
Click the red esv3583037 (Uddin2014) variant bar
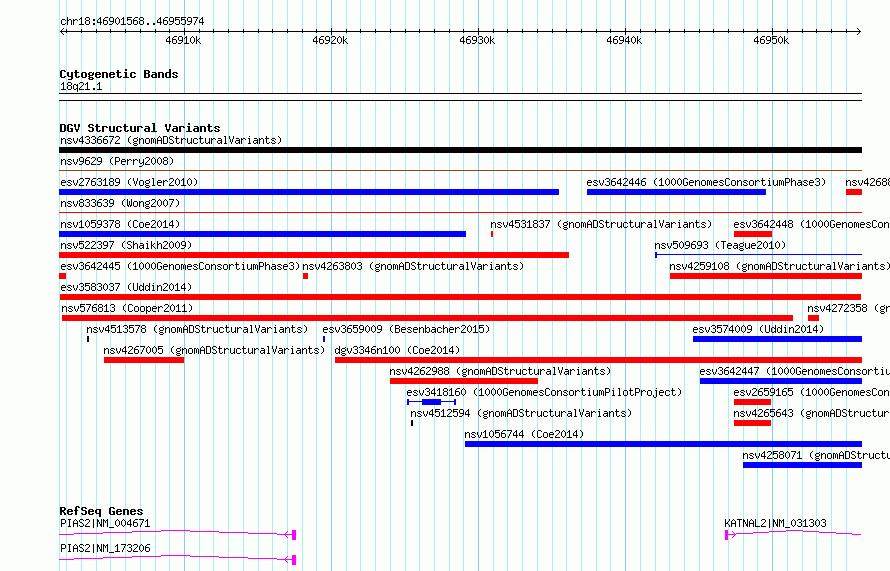[460, 297]
